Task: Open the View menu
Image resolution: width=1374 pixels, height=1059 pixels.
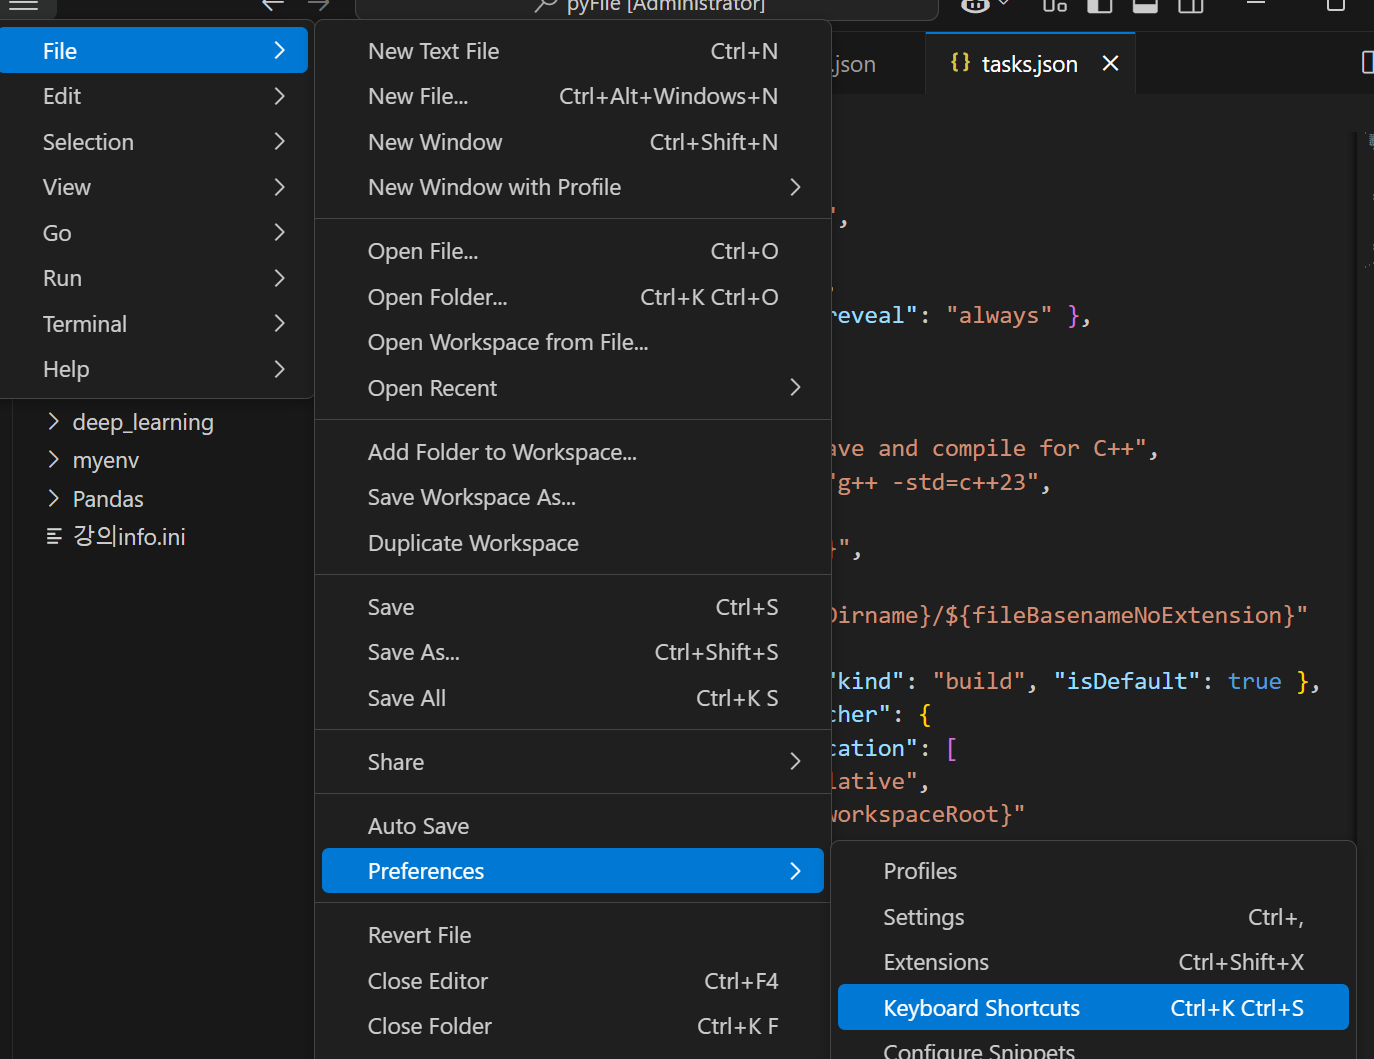Action: [154, 187]
